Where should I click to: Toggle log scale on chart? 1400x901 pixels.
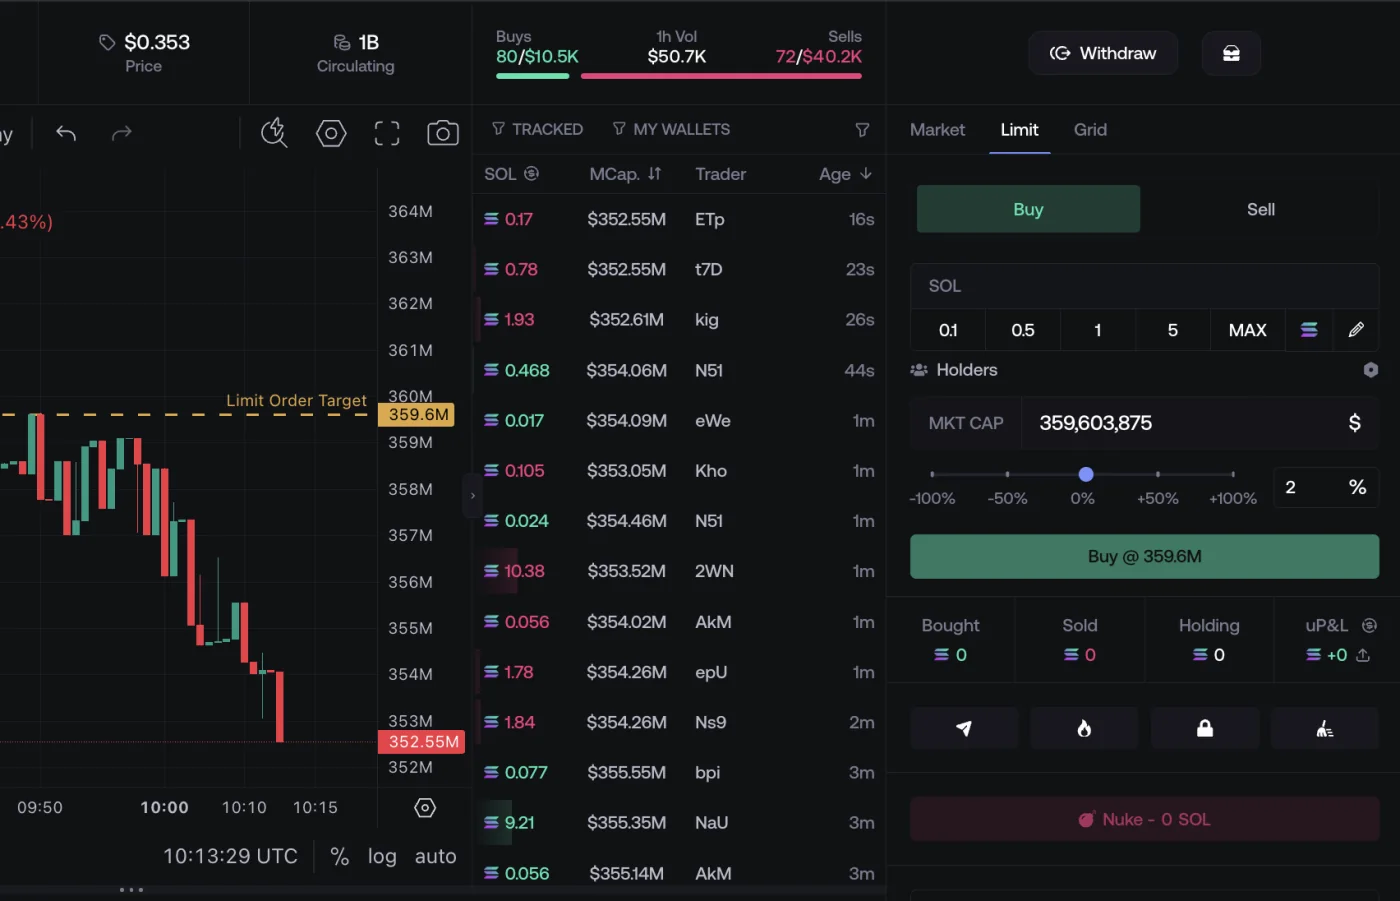click(382, 856)
